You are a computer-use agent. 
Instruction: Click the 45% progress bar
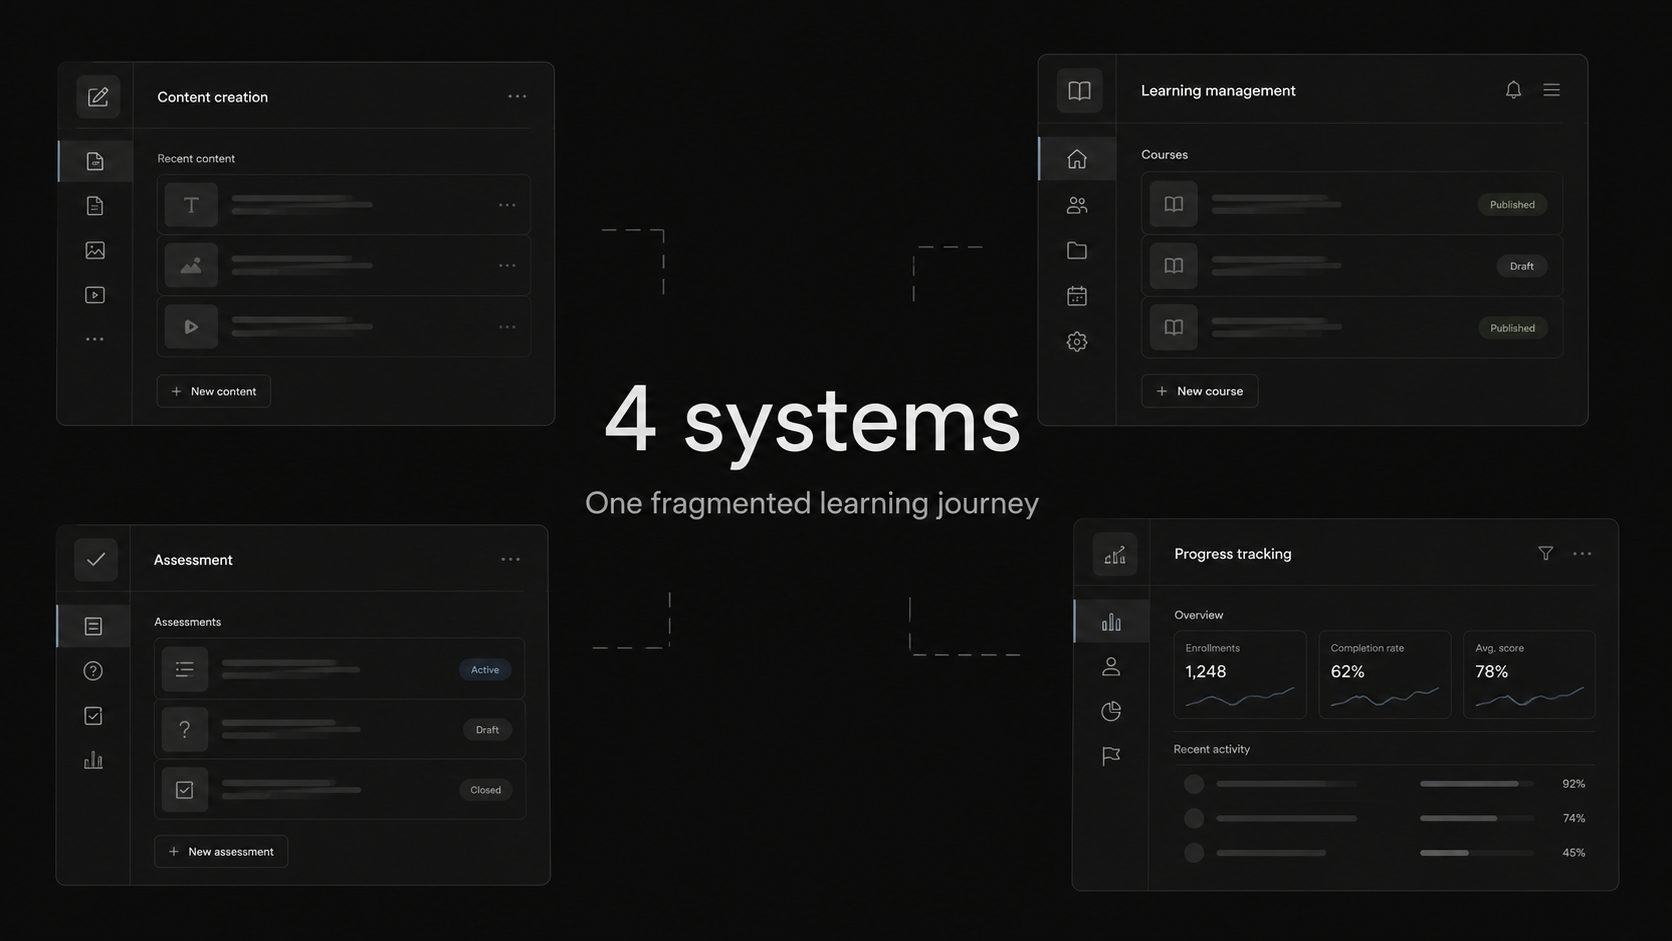1476,853
